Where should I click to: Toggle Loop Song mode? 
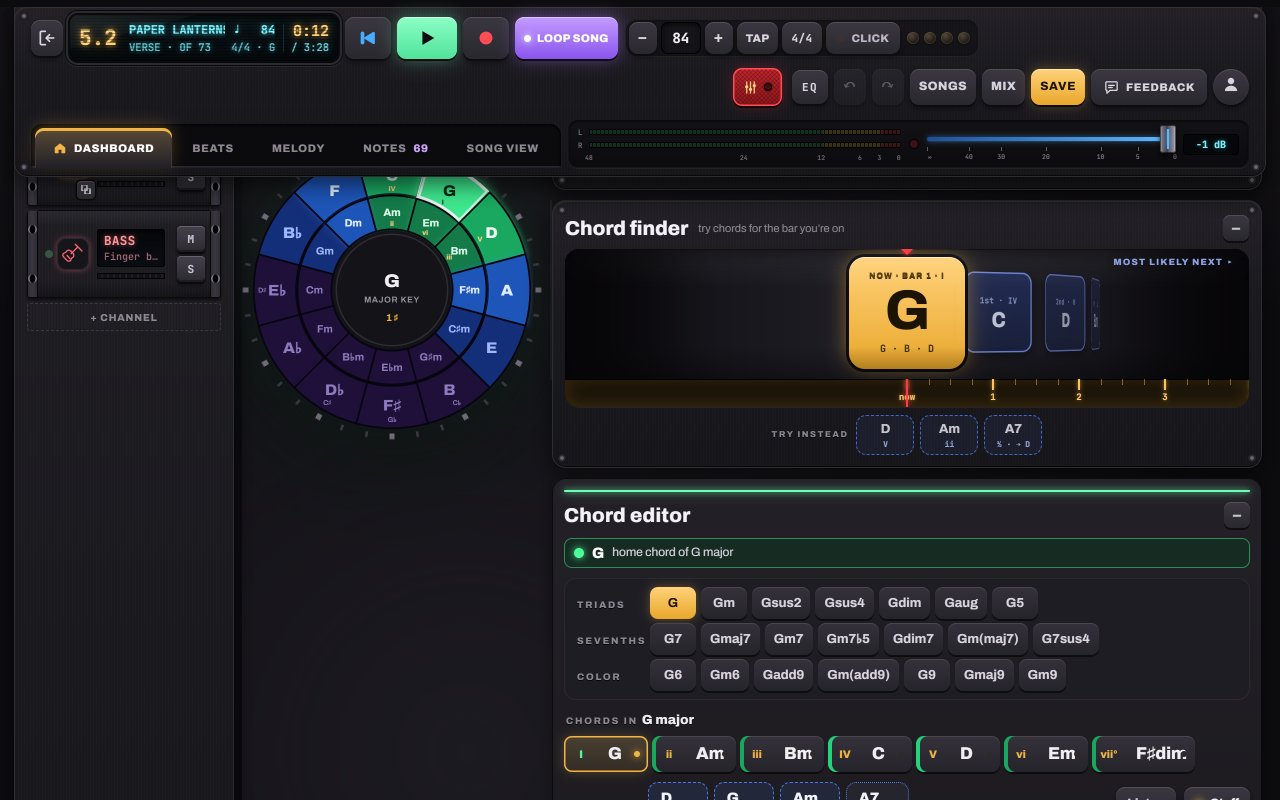(x=566, y=38)
